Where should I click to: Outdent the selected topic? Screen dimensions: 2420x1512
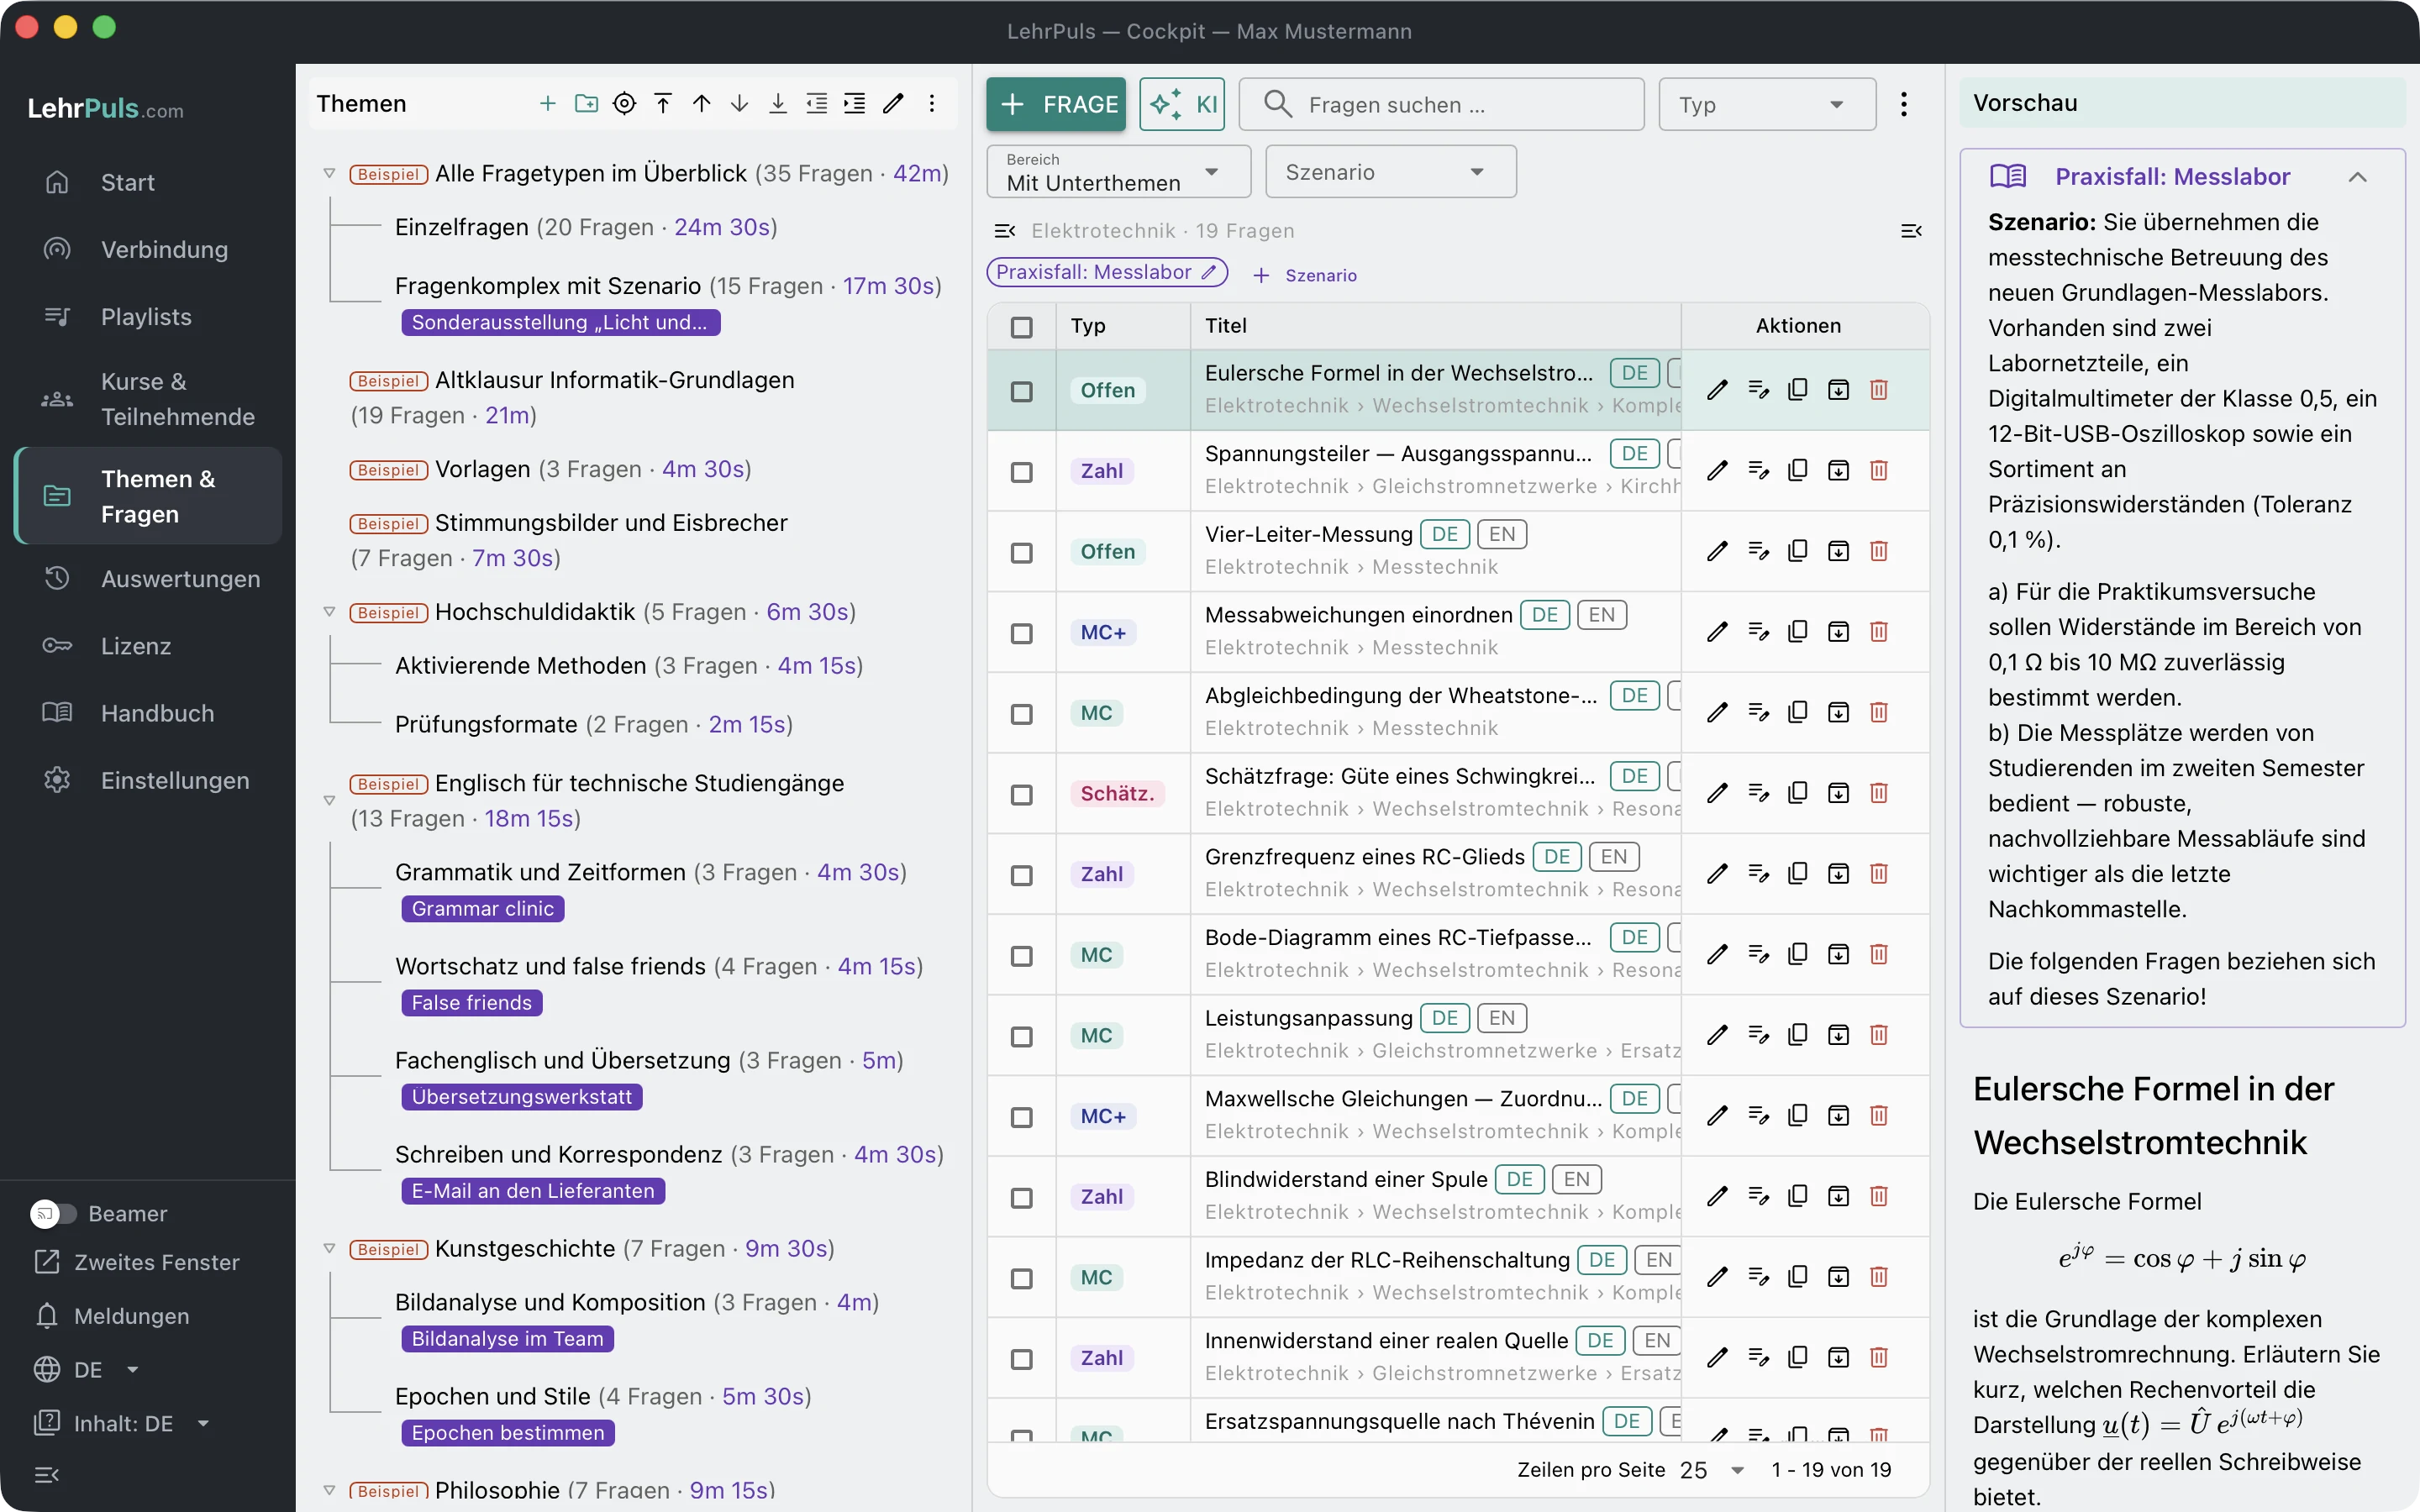817,104
